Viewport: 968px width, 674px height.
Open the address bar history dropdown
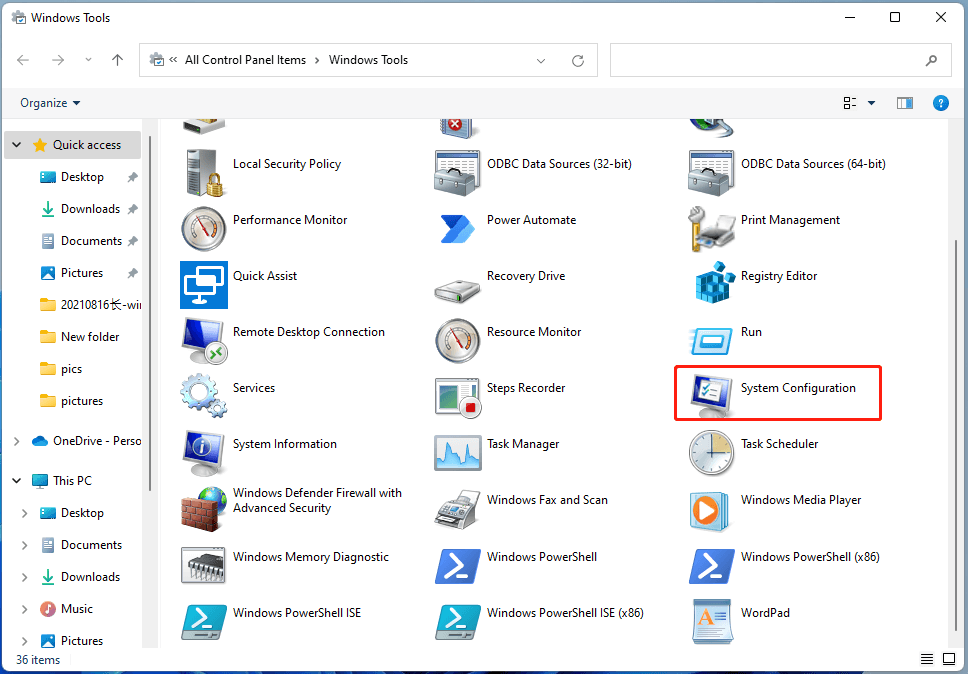pos(541,60)
